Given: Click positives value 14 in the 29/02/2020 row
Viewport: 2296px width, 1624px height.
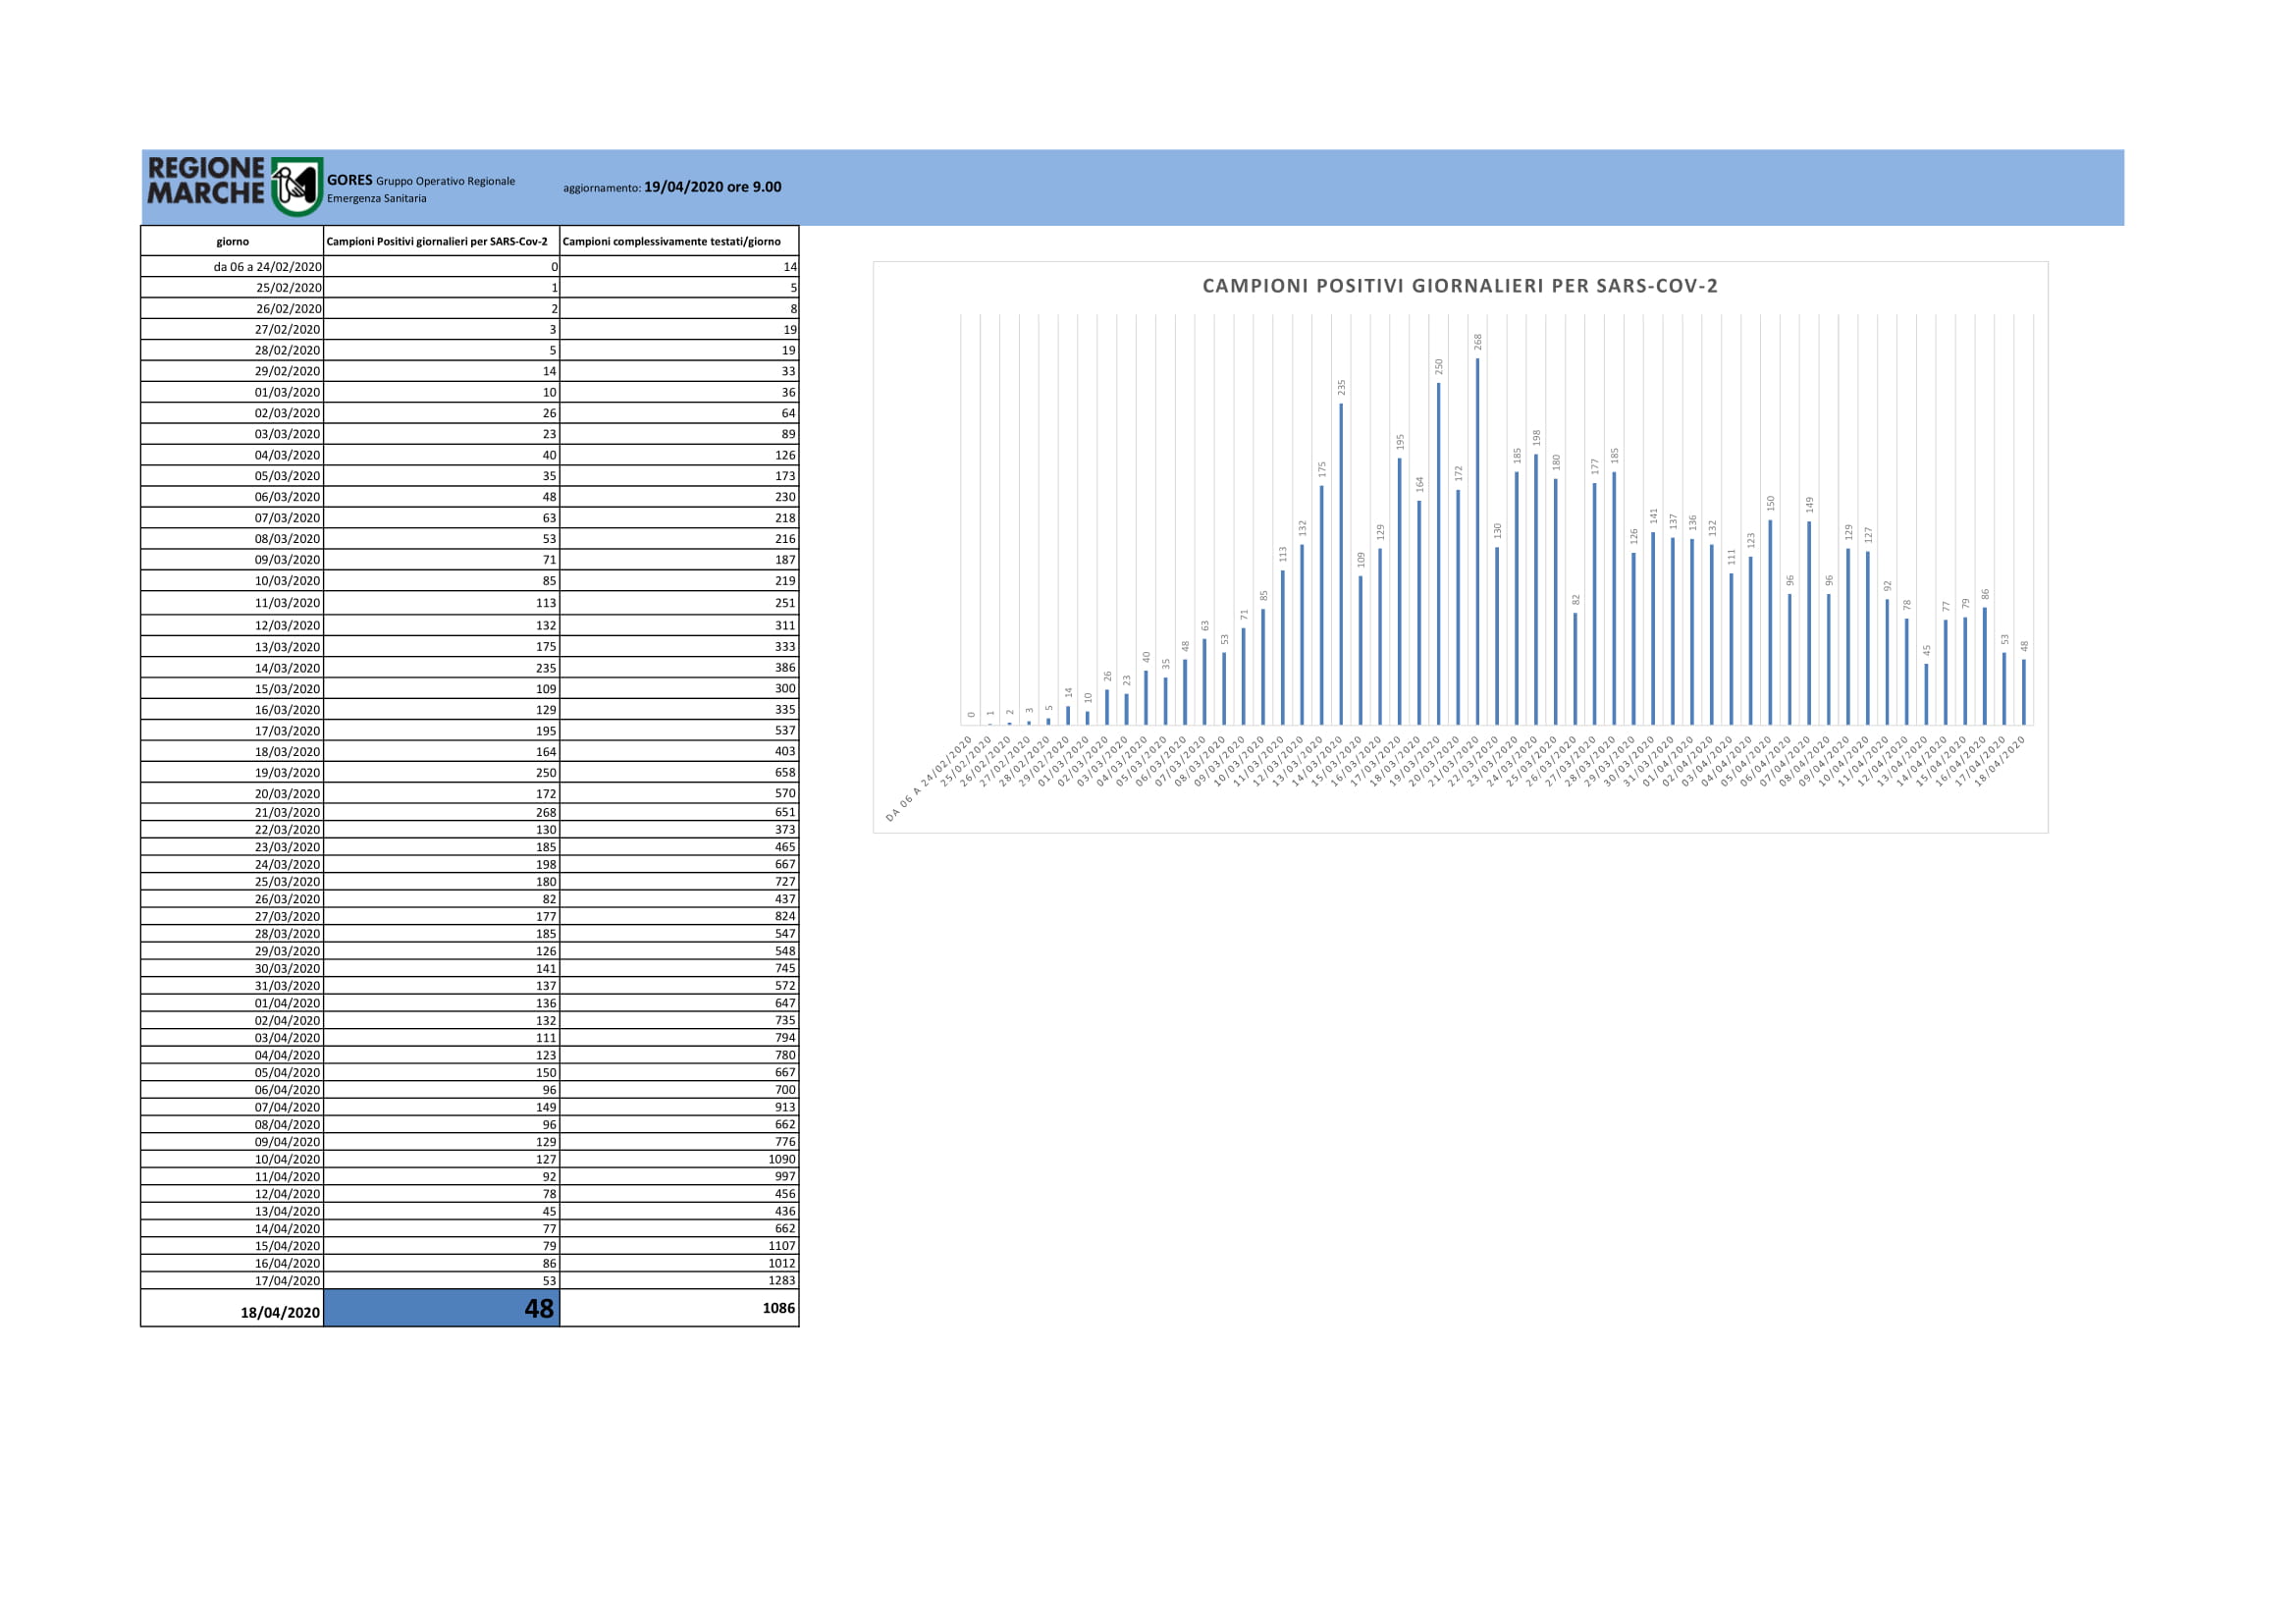Looking at the screenshot, I should pyautogui.click(x=441, y=371).
